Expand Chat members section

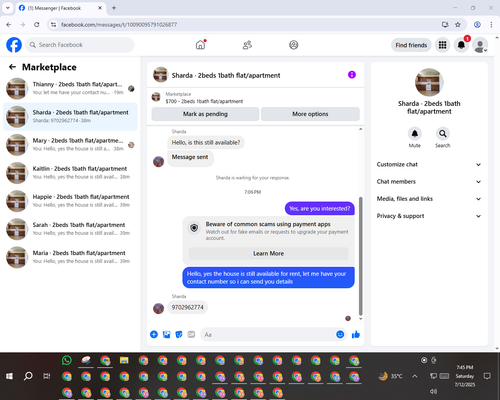point(429,182)
